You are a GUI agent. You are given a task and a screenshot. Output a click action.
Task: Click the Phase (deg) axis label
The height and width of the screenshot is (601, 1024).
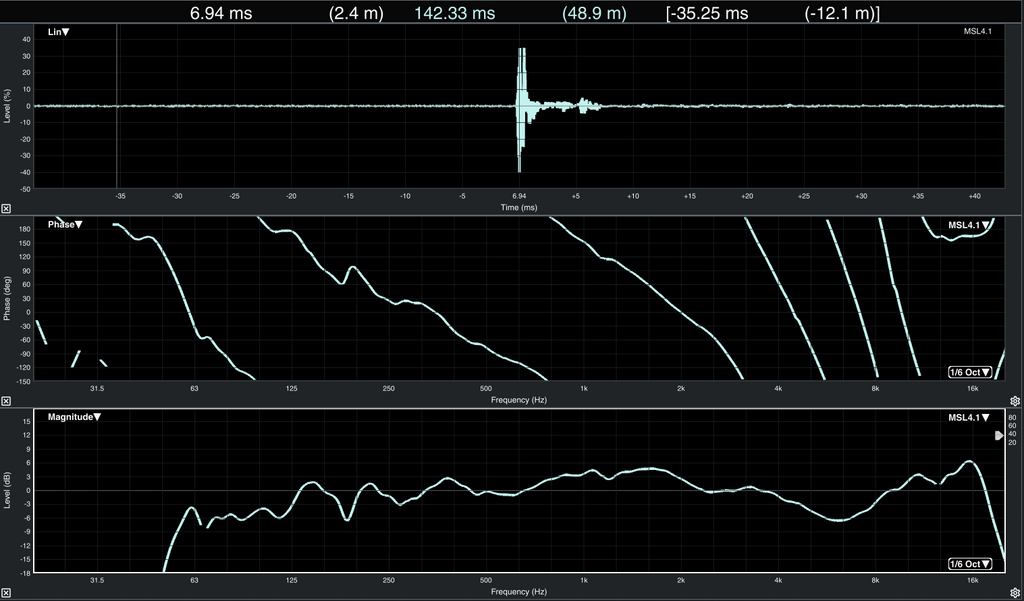point(7,299)
